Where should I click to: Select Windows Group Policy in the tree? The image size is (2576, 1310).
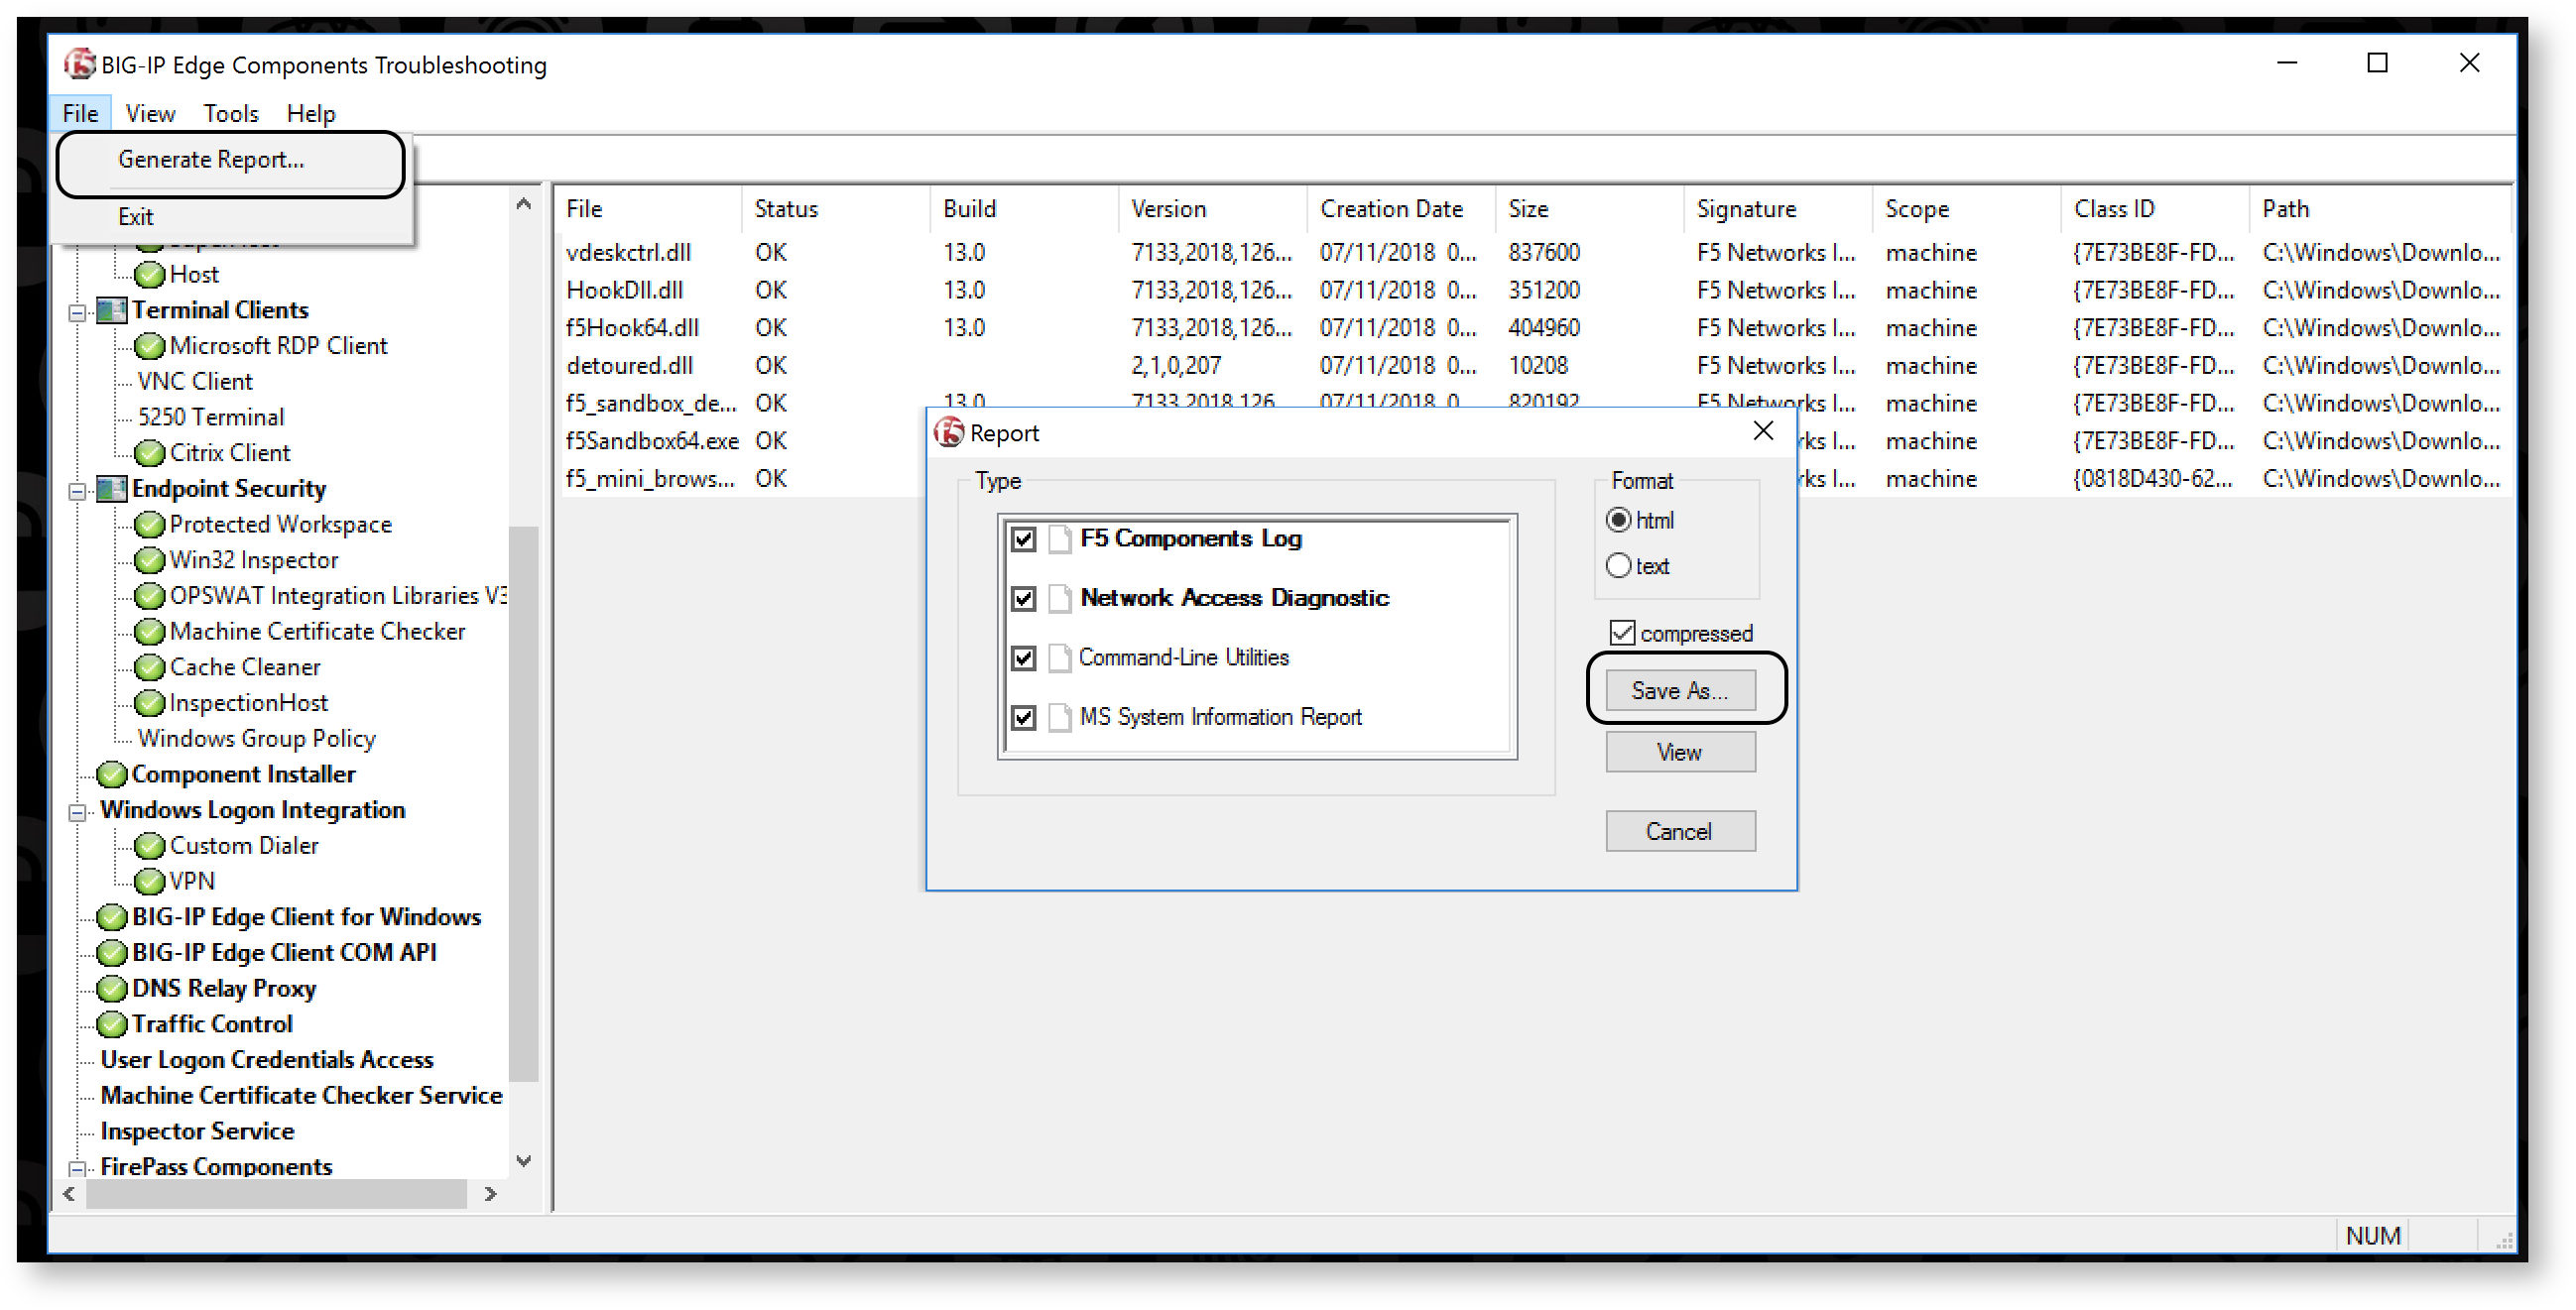pyautogui.click(x=257, y=739)
